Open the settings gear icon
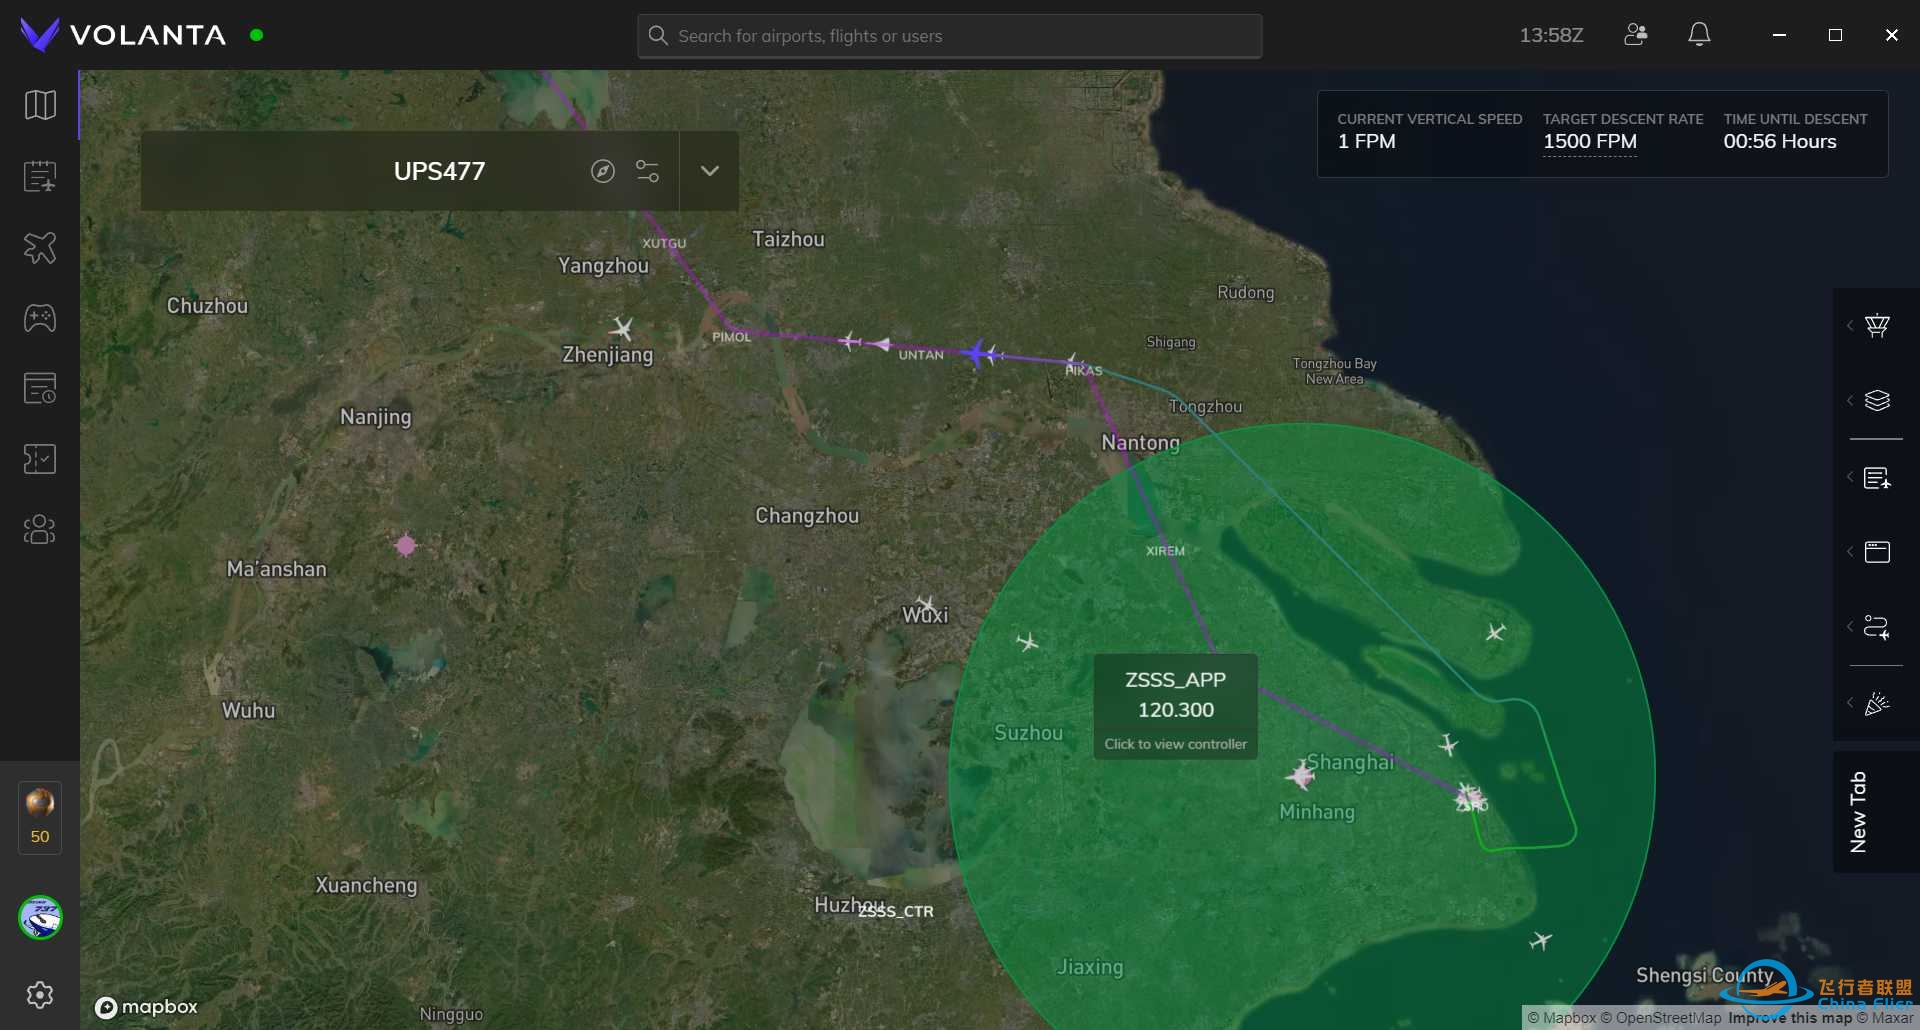This screenshot has height=1030, width=1920. [40, 995]
